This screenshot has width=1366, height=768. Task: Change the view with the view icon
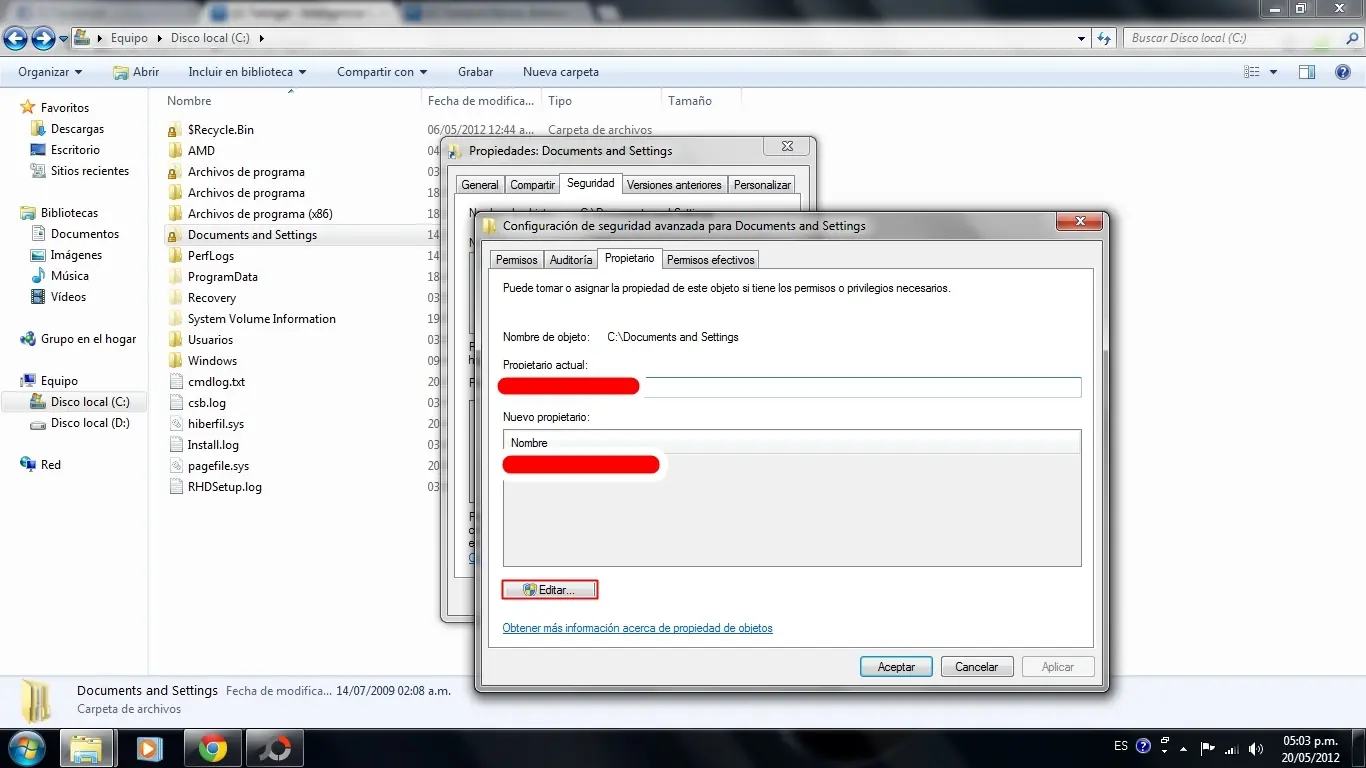click(x=1251, y=72)
